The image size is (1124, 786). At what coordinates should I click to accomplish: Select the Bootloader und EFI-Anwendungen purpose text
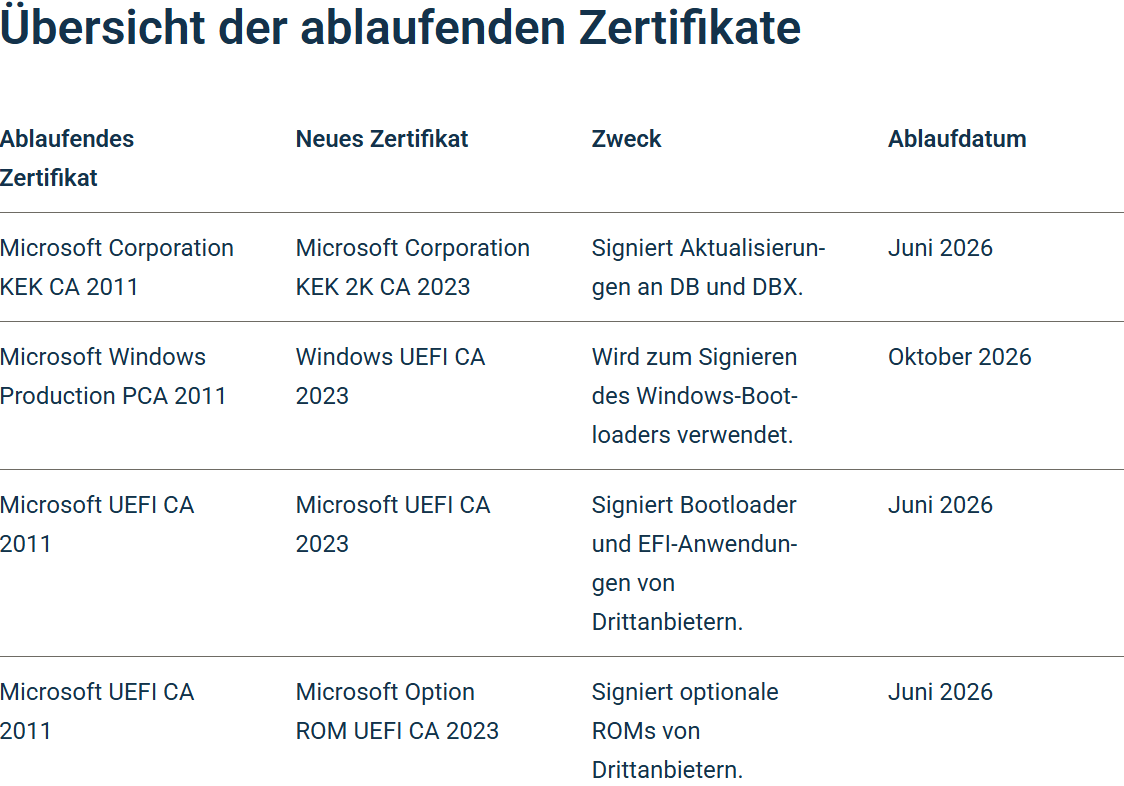tap(694, 563)
